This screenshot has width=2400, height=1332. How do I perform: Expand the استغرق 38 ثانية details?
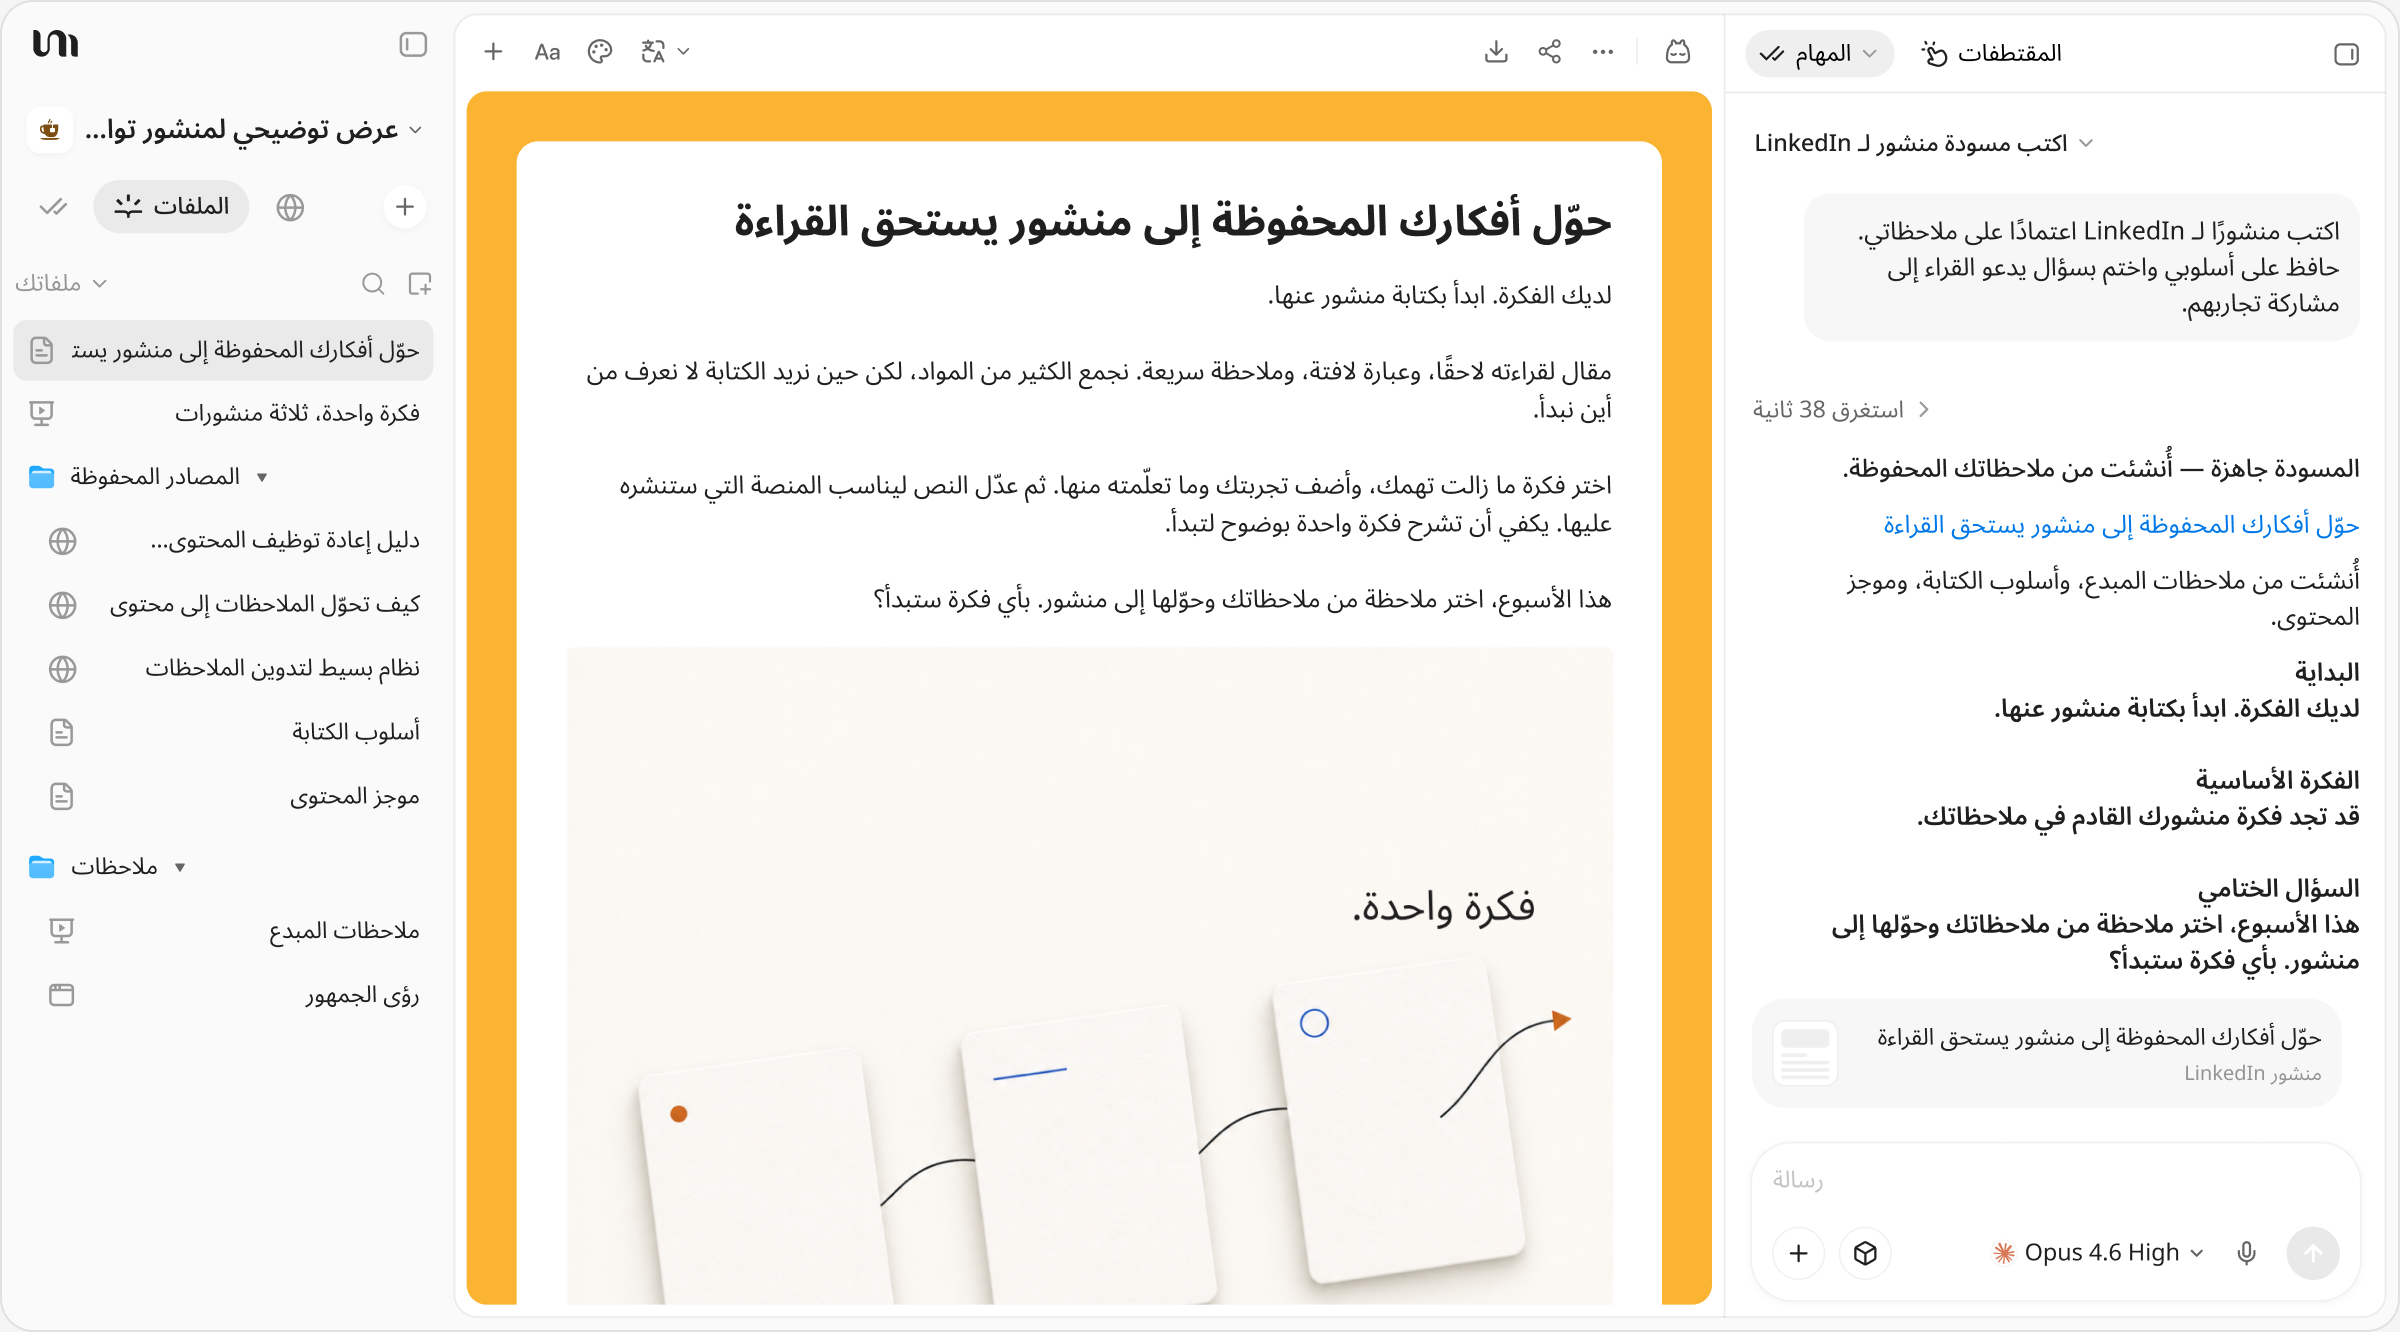pyautogui.click(x=1840, y=410)
